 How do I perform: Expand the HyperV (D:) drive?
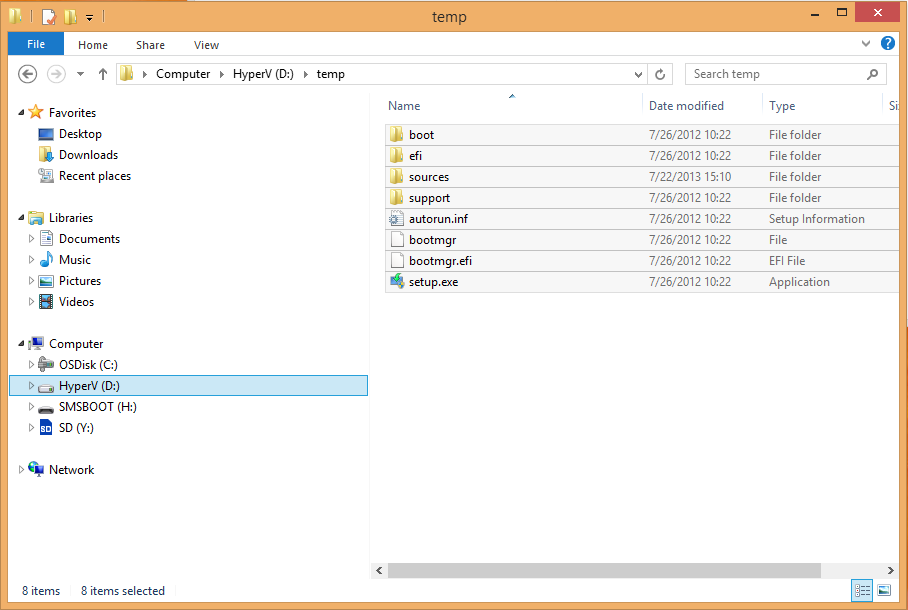(31, 386)
